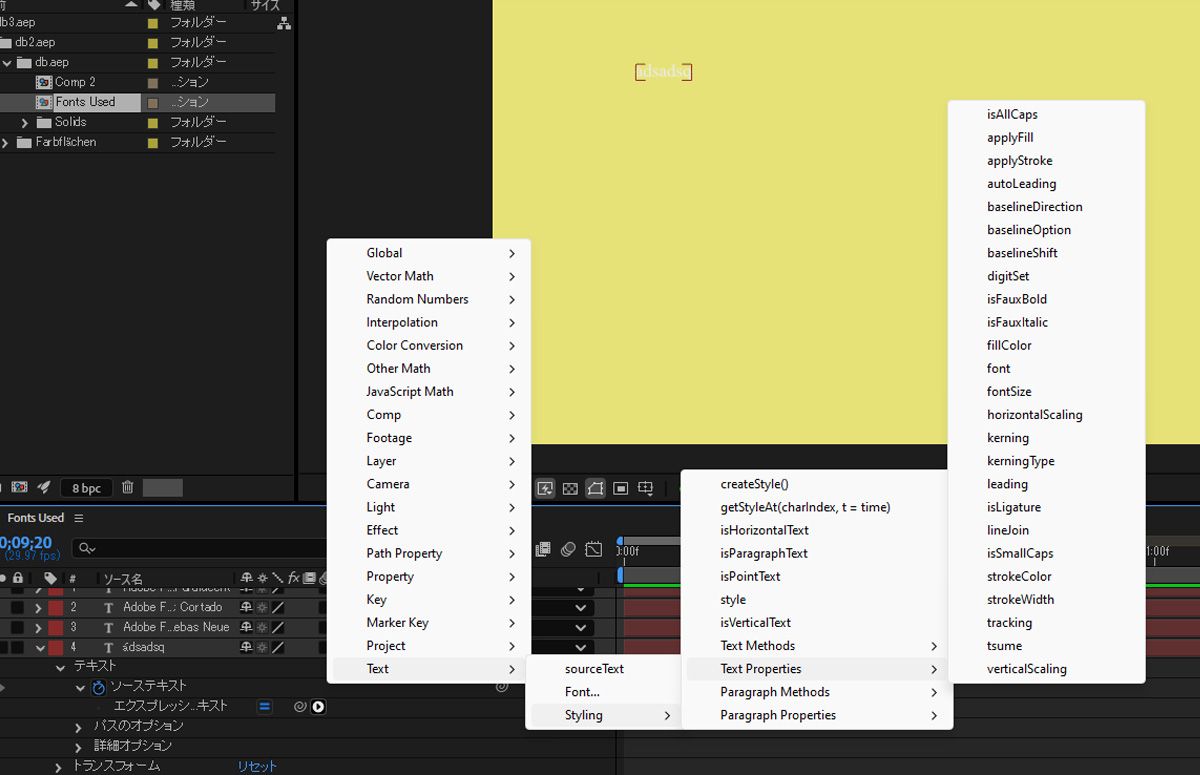1200x775 pixels.
Task: Click the 種類 column header in project panel
Action: pyautogui.click(x=181, y=6)
